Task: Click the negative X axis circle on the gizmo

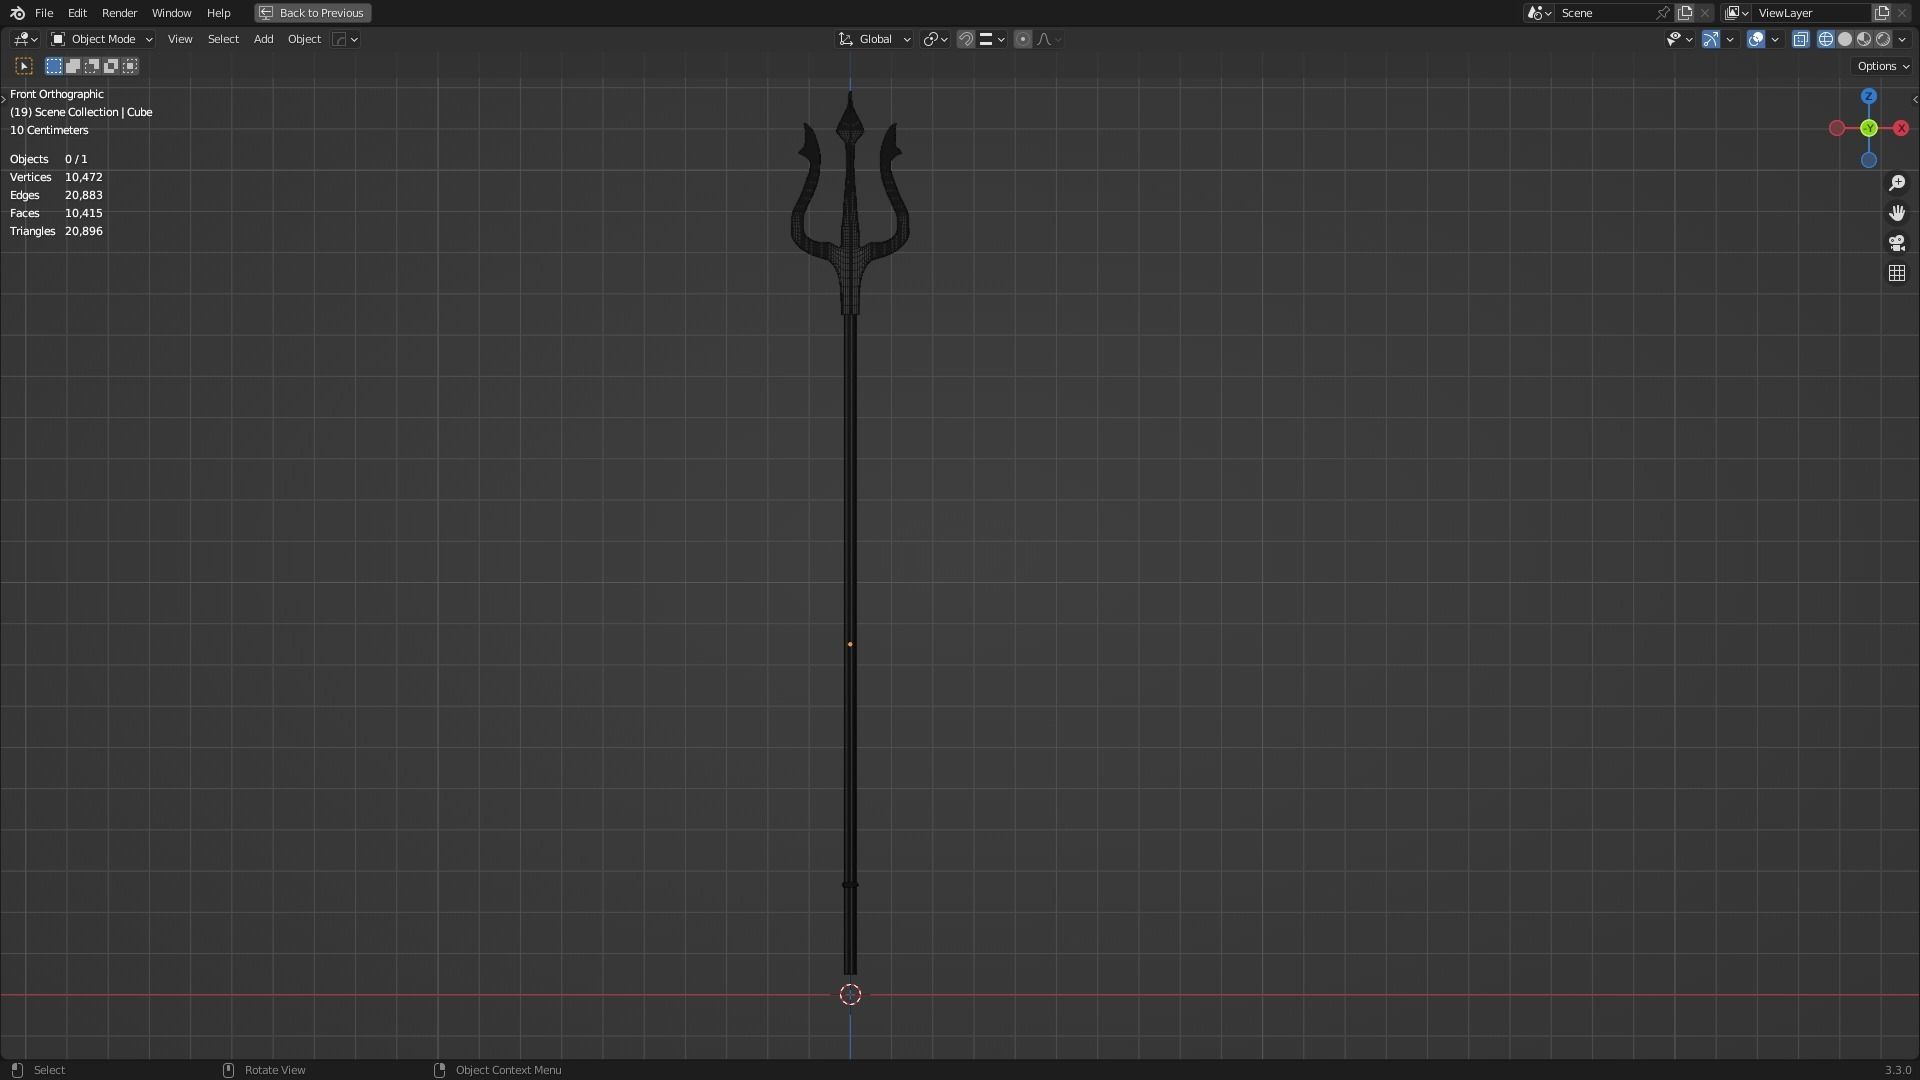Action: click(1836, 128)
